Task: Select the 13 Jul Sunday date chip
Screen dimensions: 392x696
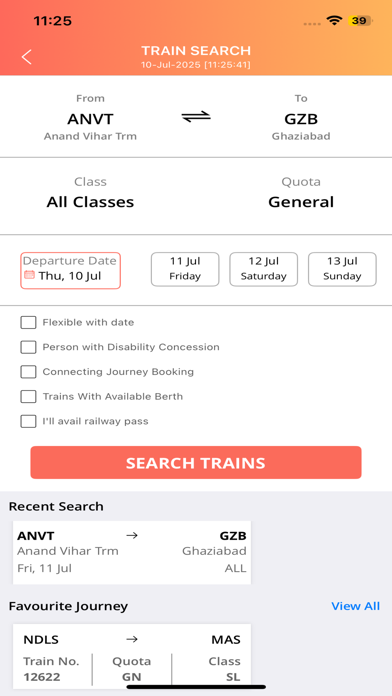Action: pyautogui.click(x=342, y=269)
